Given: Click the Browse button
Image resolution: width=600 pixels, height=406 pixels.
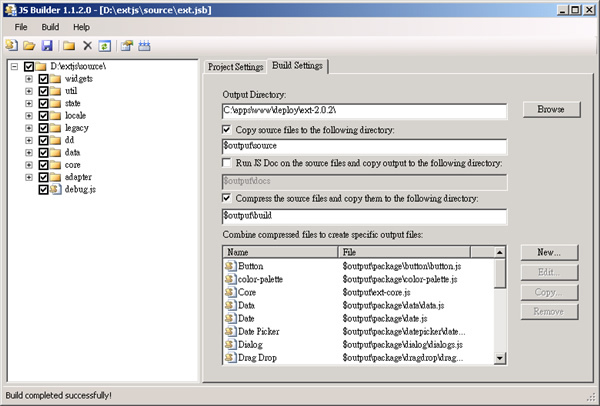Looking at the screenshot, I should [x=551, y=109].
